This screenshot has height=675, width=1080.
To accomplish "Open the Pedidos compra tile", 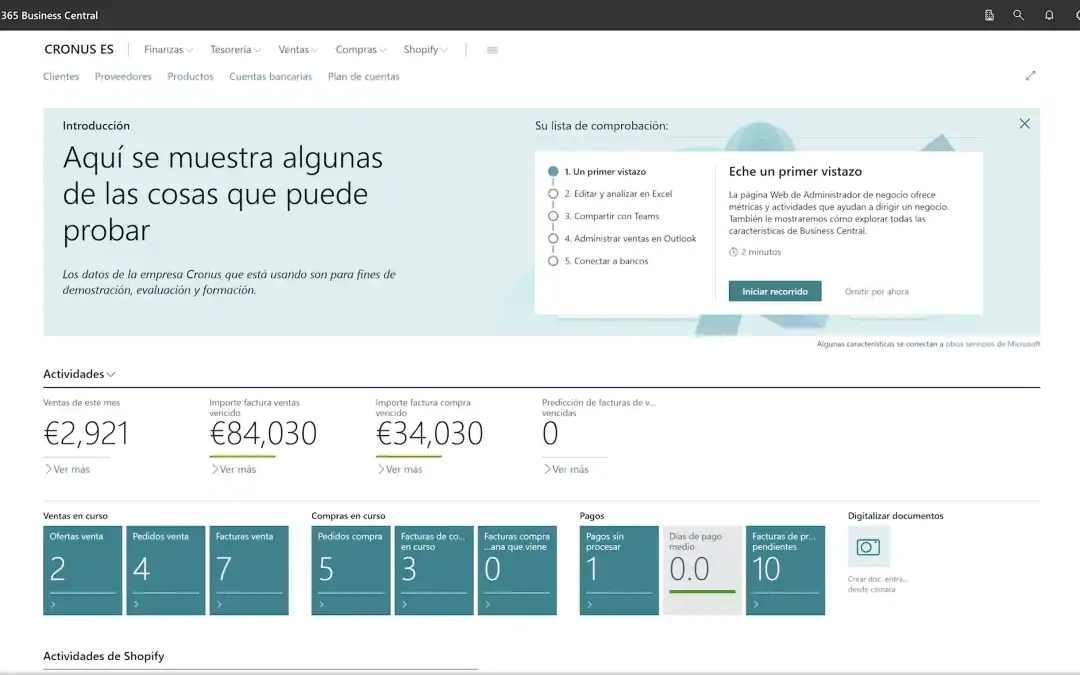I will click(x=351, y=570).
